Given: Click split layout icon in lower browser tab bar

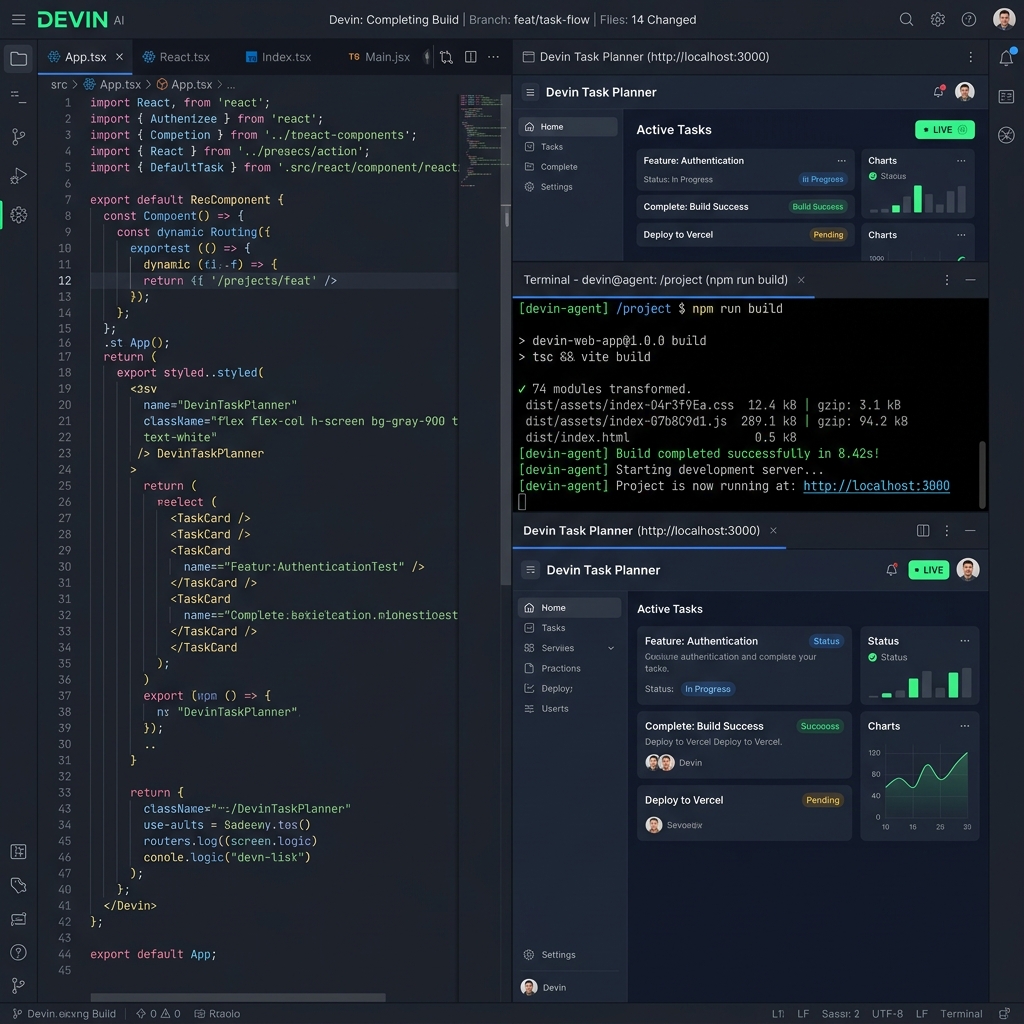Looking at the screenshot, I should click(923, 530).
